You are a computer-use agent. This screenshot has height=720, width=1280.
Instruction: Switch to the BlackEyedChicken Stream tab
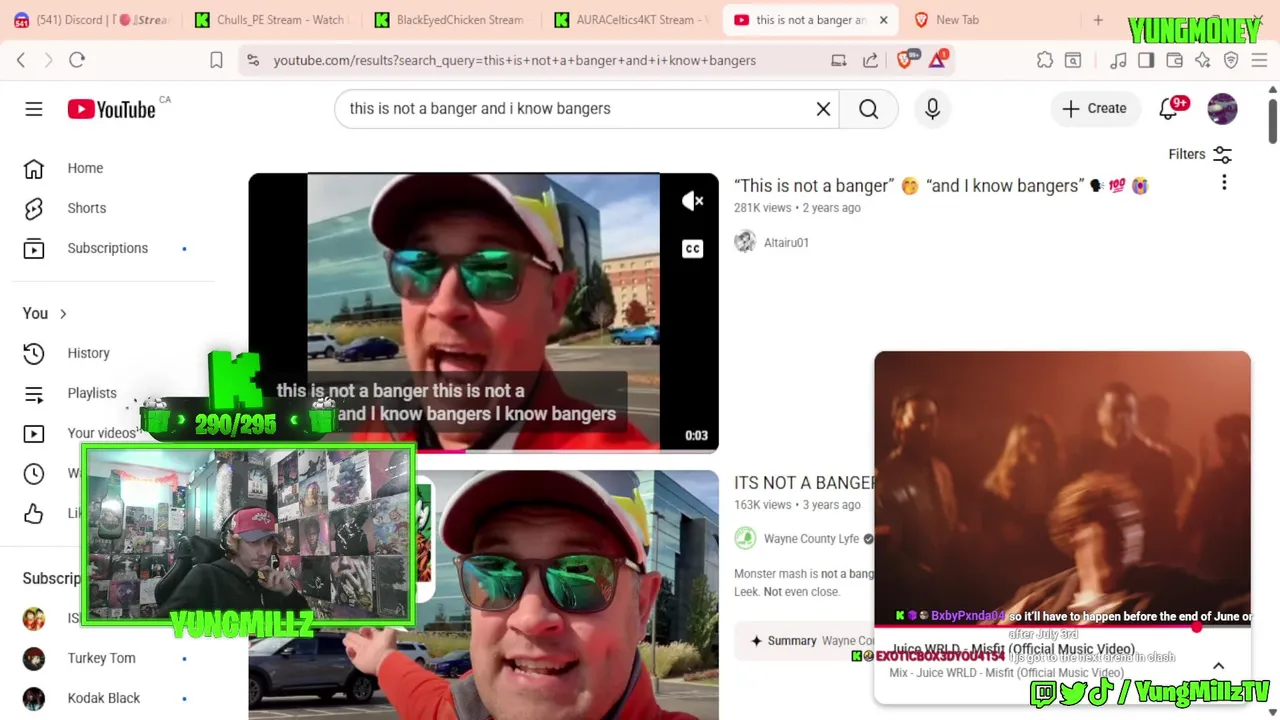pos(450,20)
